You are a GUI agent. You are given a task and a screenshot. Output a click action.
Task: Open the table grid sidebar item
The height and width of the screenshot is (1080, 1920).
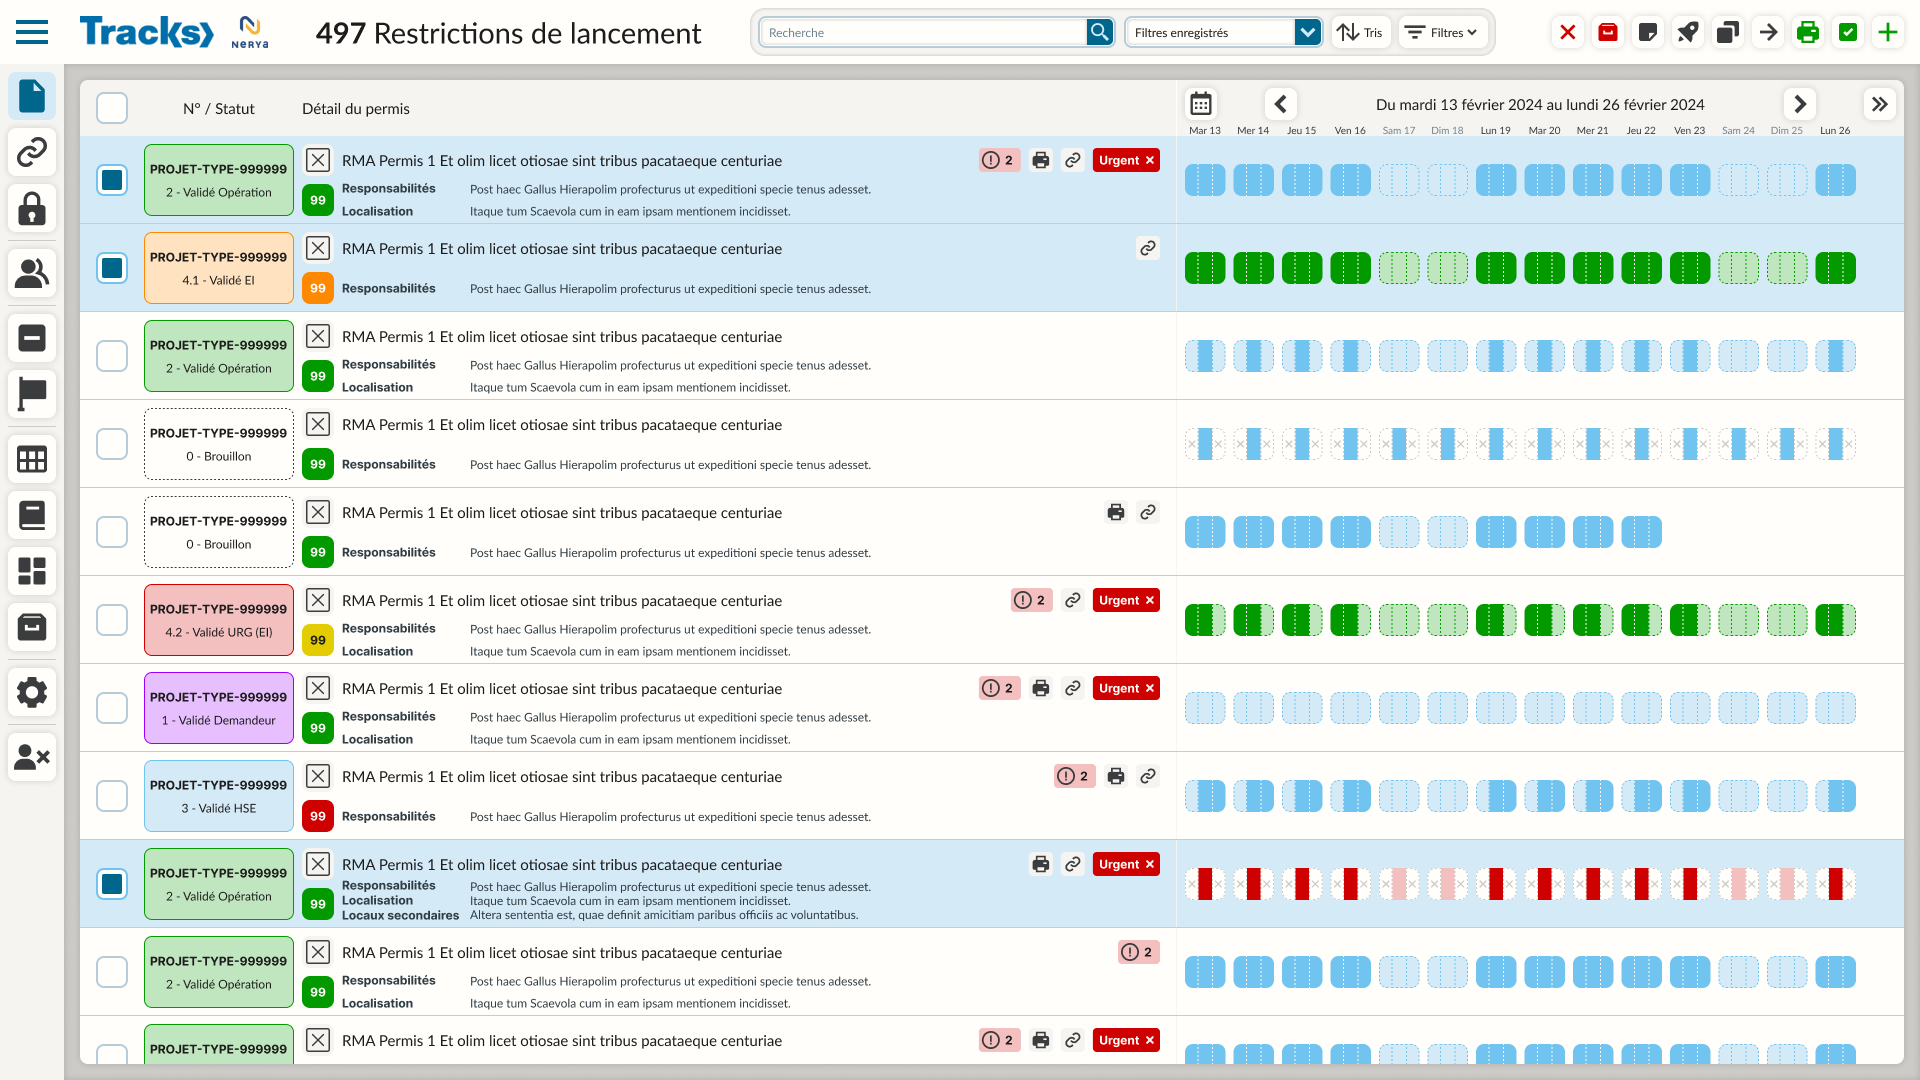tap(32, 459)
